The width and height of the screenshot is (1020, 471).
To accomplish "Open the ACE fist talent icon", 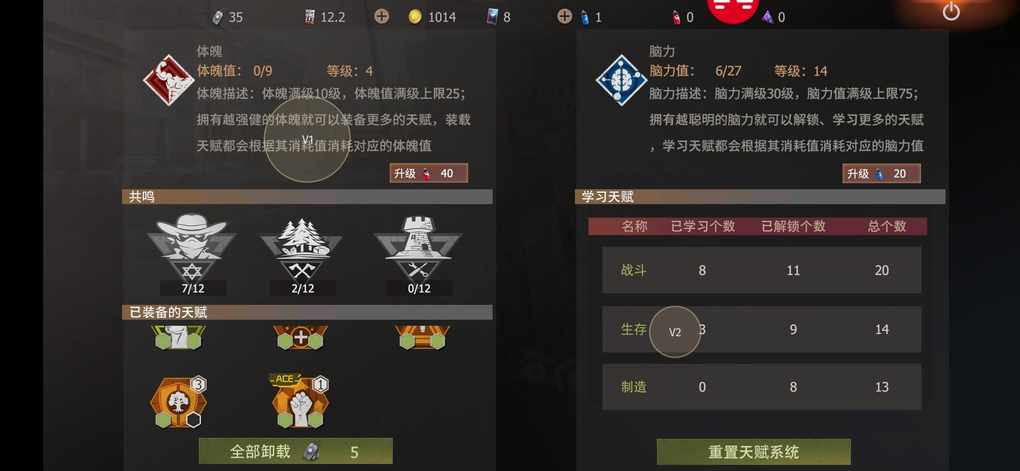I will tap(300, 401).
